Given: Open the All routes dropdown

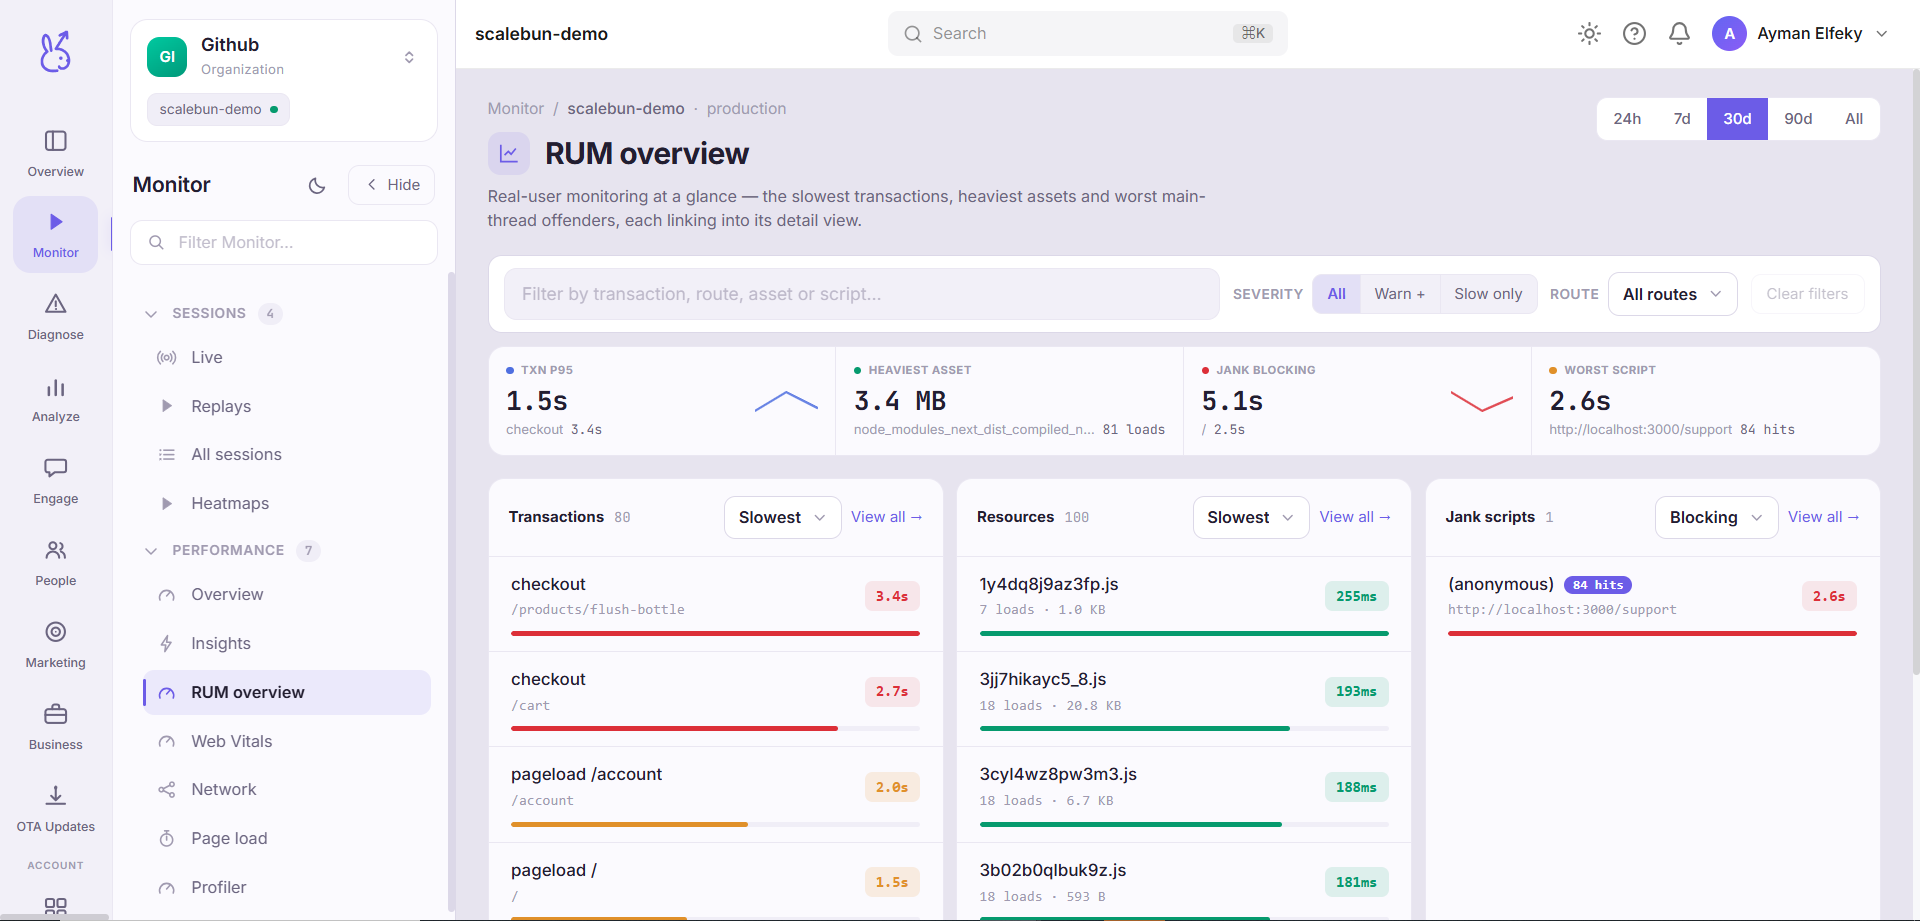Looking at the screenshot, I should 1672,294.
